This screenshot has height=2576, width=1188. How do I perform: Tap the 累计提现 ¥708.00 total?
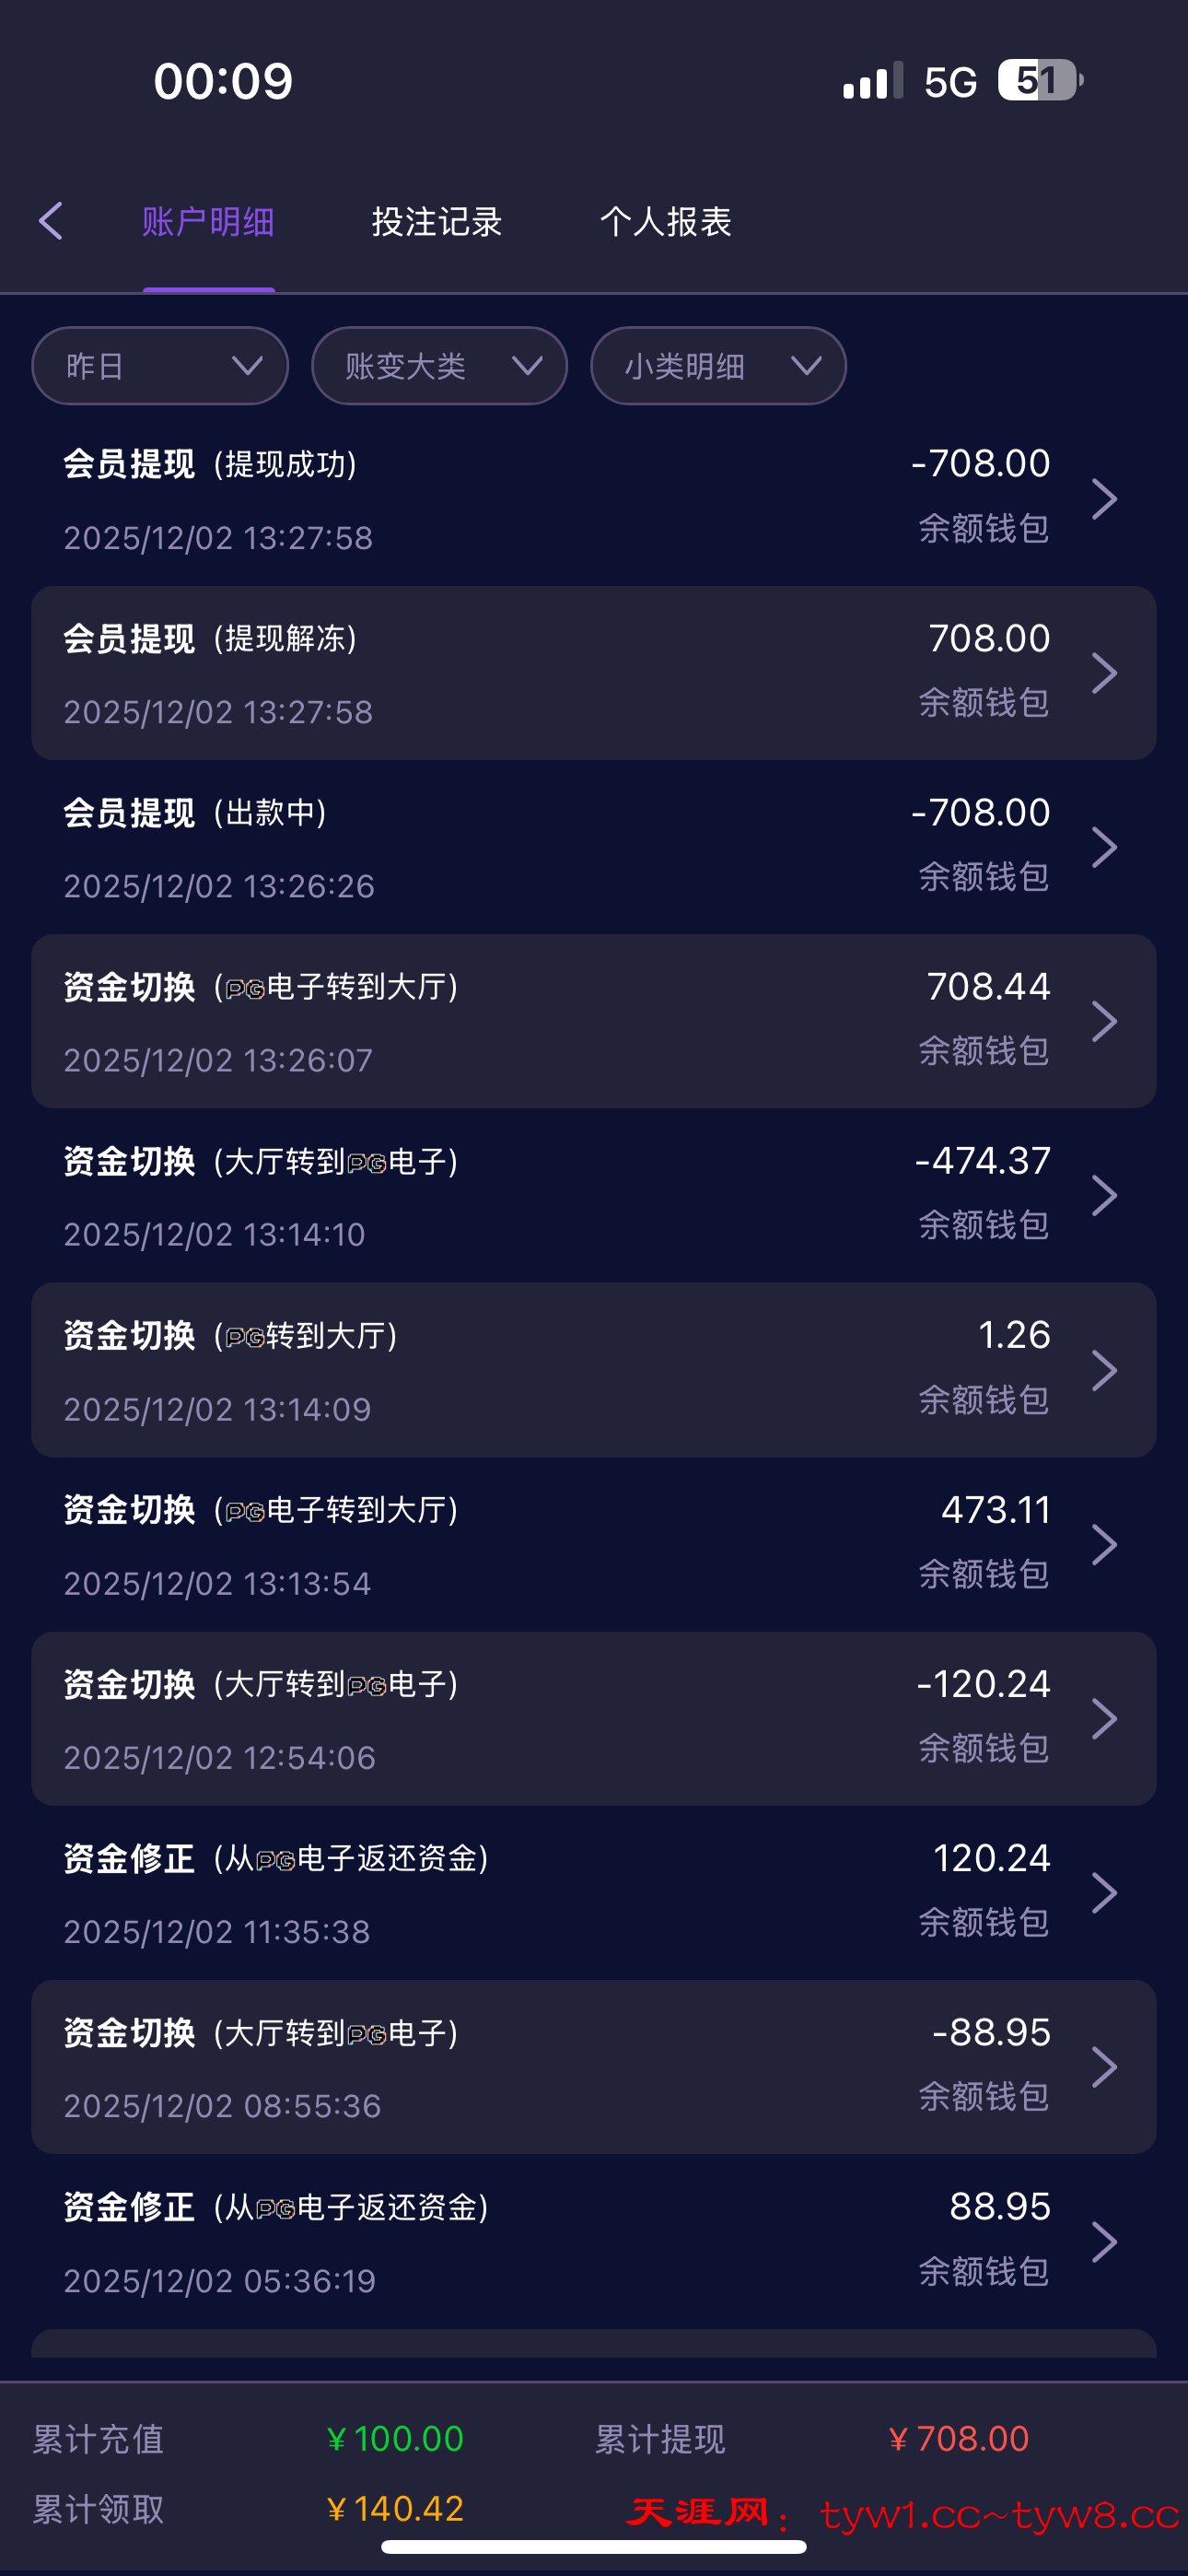pos(957,2439)
